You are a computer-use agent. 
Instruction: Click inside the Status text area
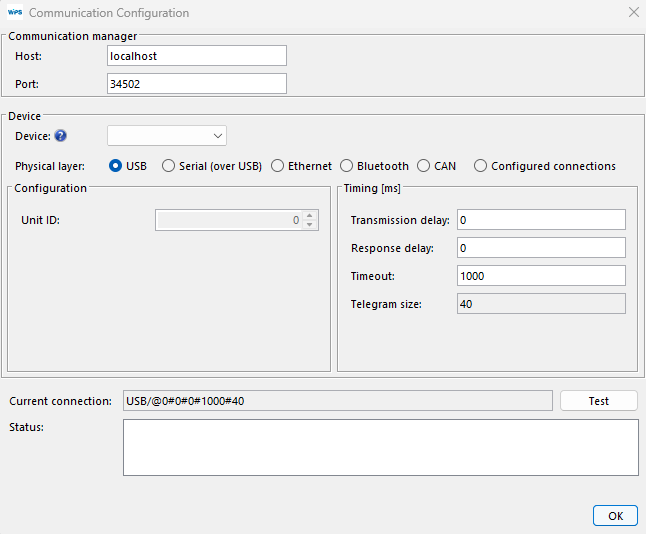(380, 447)
